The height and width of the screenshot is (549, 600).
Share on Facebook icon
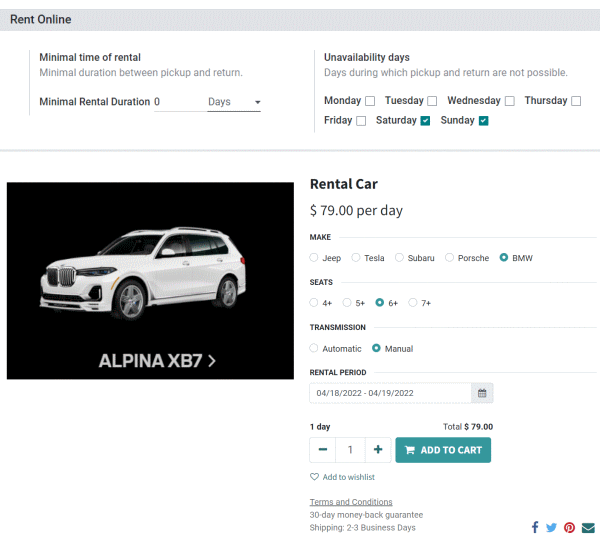(x=535, y=527)
